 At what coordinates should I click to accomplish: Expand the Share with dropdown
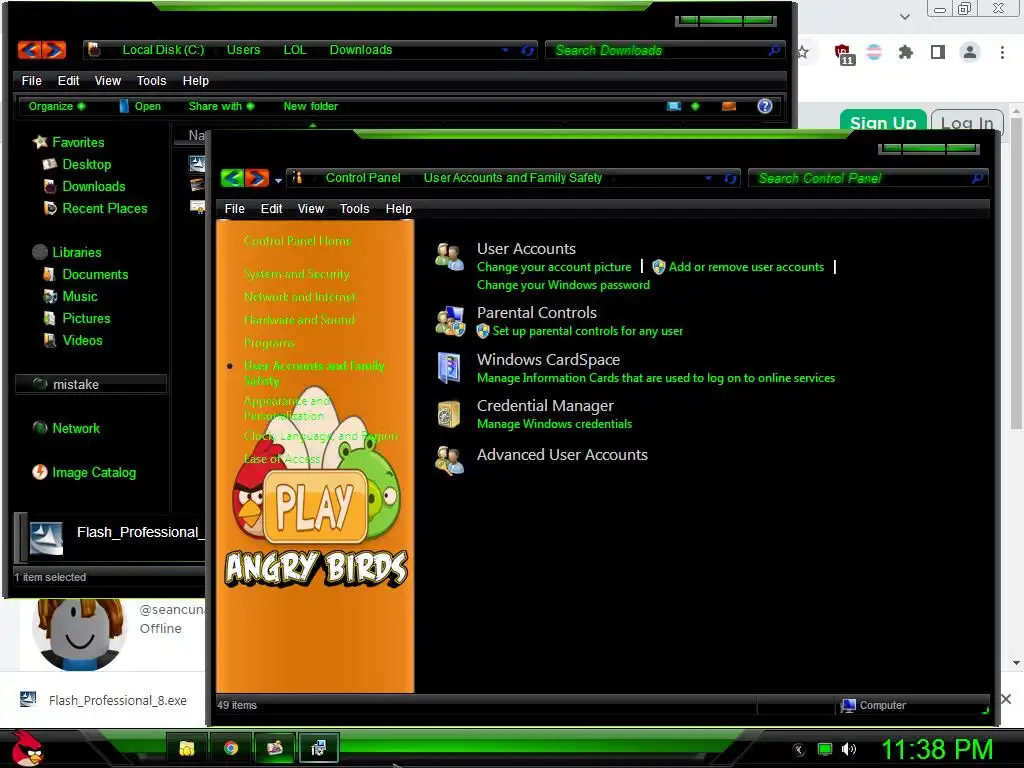[x=221, y=106]
